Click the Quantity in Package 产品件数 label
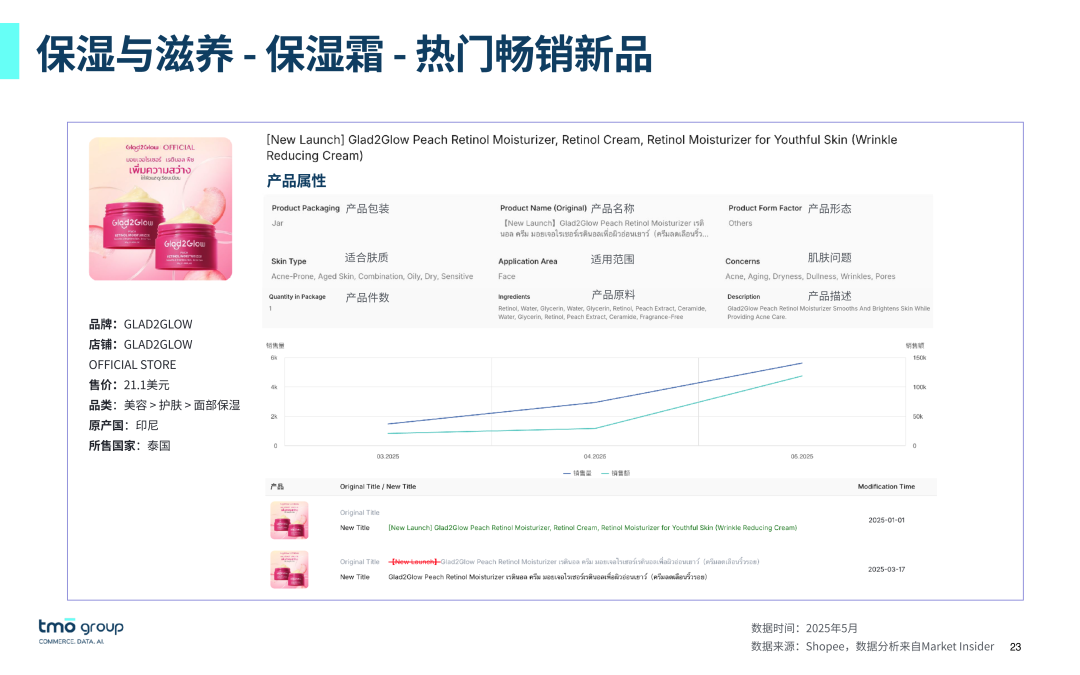The width and height of the screenshot is (1080, 675). click(x=329, y=297)
